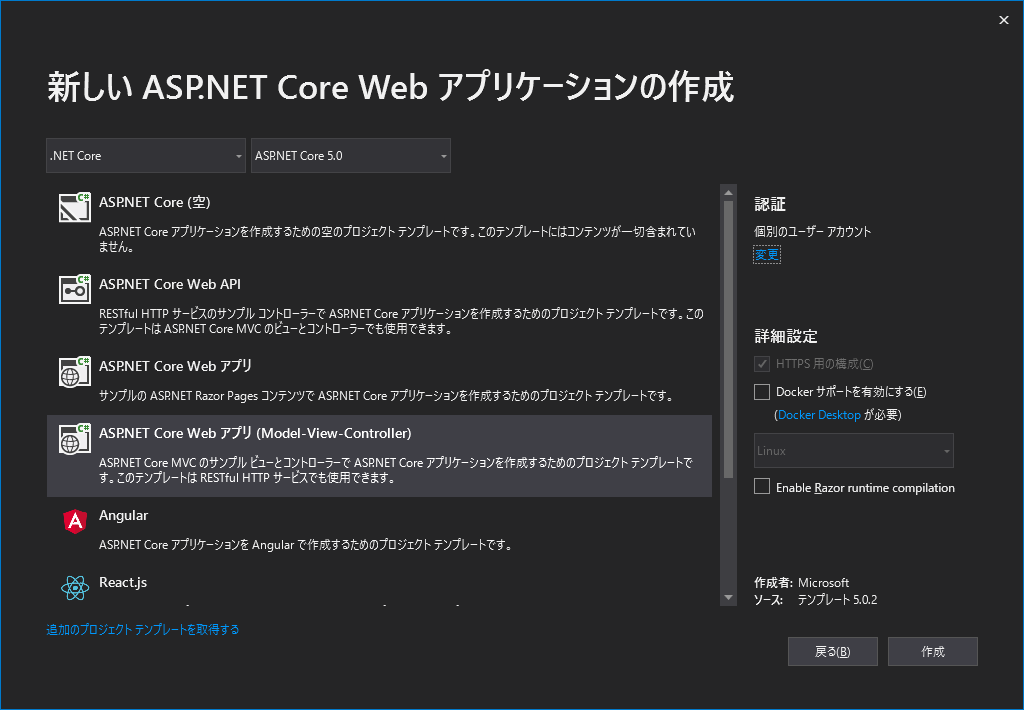Viewport: 1024px width, 710px height.
Task: Select the React.js template title
Action: pos(123,583)
